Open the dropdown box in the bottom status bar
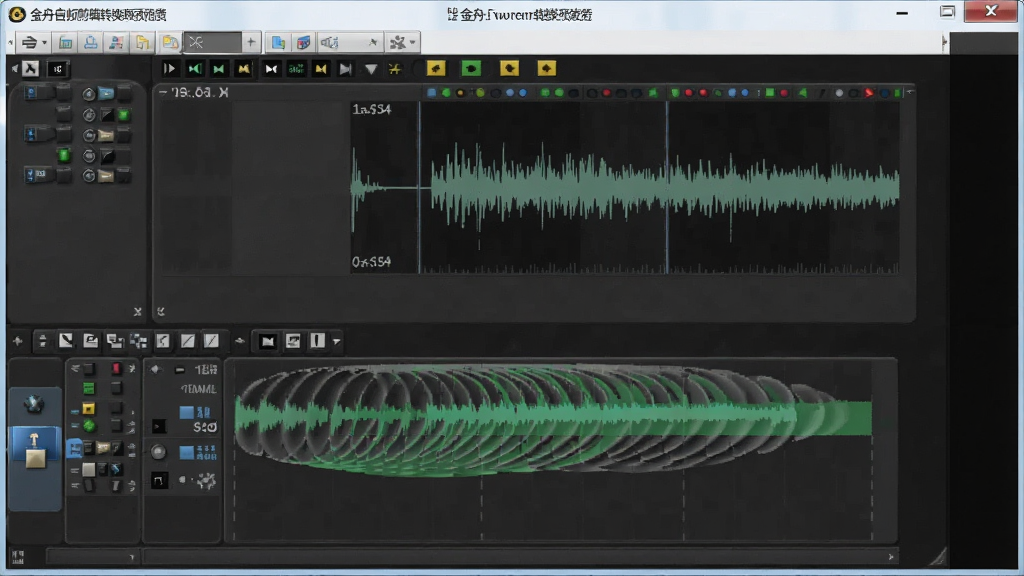The image size is (1024, 576). point(91,557)
